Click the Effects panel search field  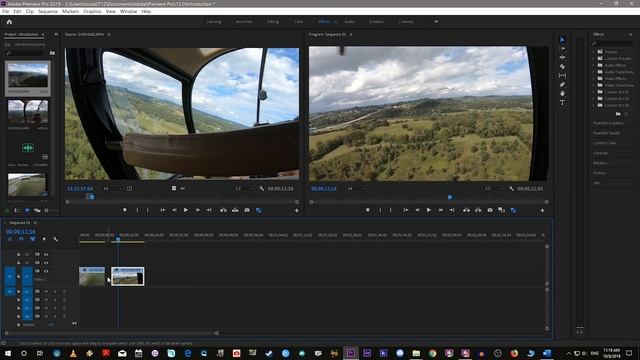tap(612, 43)
